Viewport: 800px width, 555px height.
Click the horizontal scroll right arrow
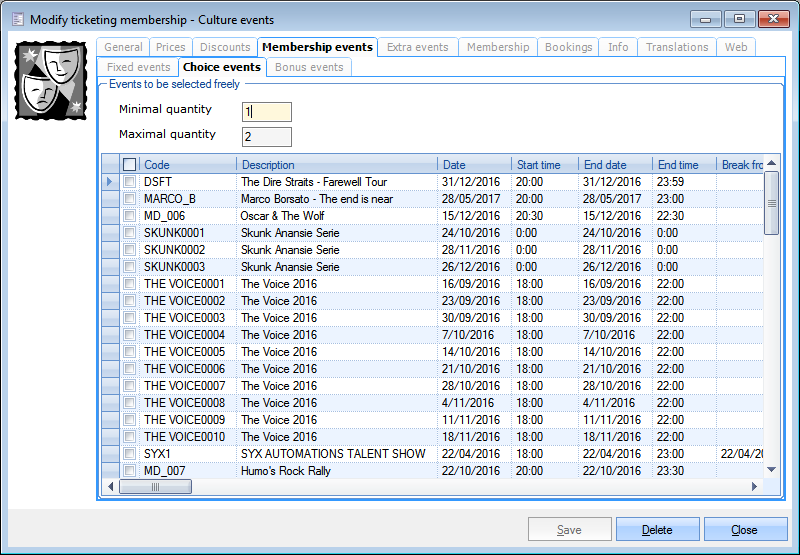click(754, 487)
